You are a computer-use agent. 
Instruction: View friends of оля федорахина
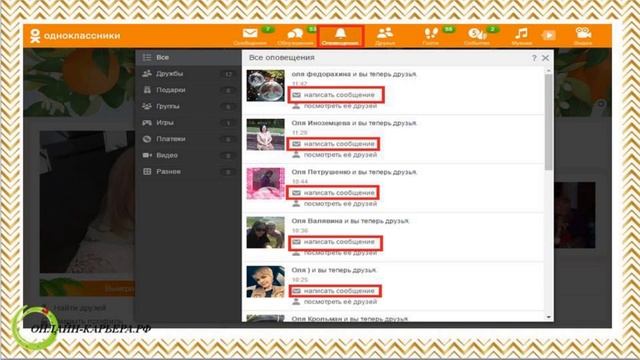pyautogui.click(x=334, y=106)
